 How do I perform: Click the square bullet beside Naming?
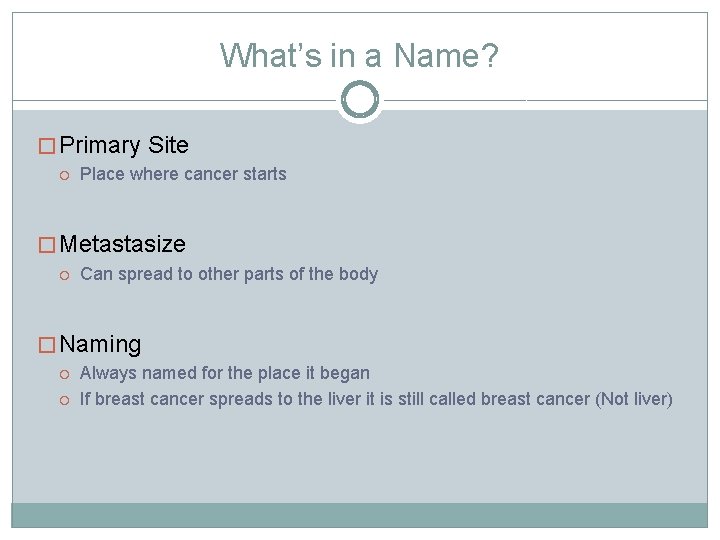point(47,346)
